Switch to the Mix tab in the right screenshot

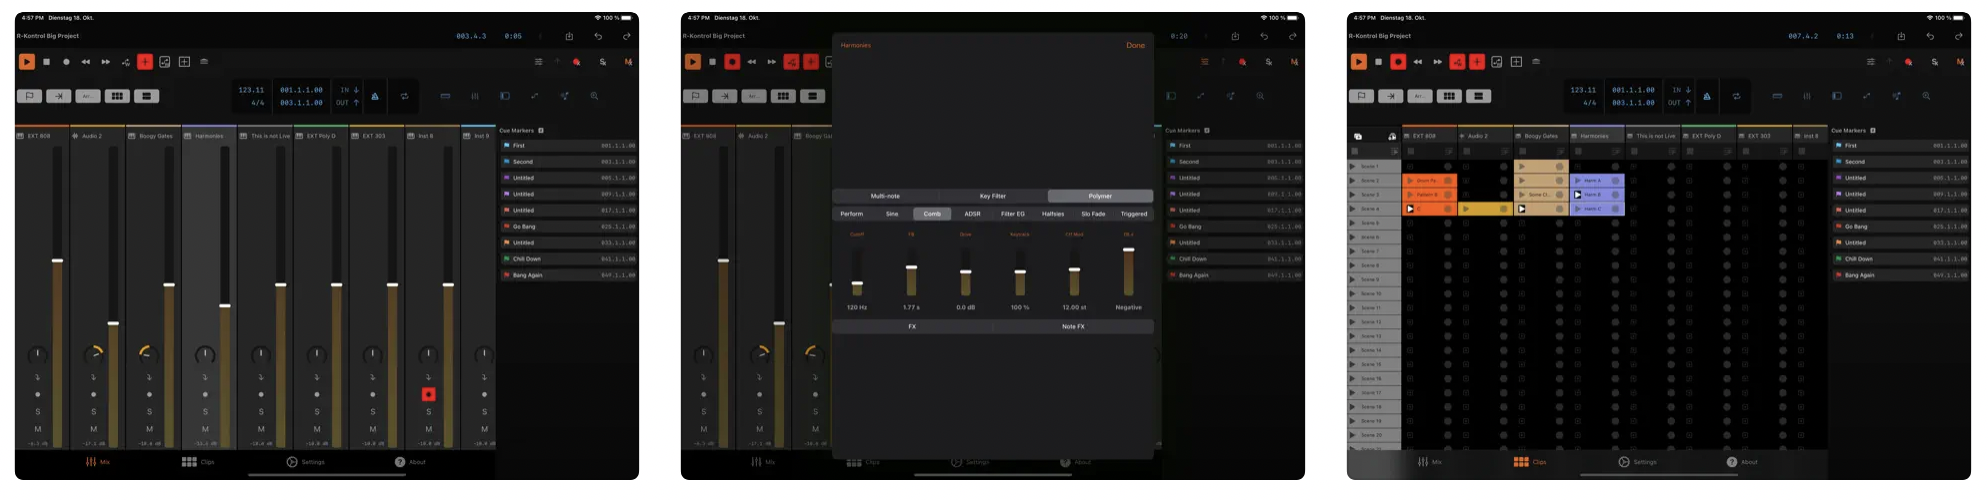coord(1430,462)
